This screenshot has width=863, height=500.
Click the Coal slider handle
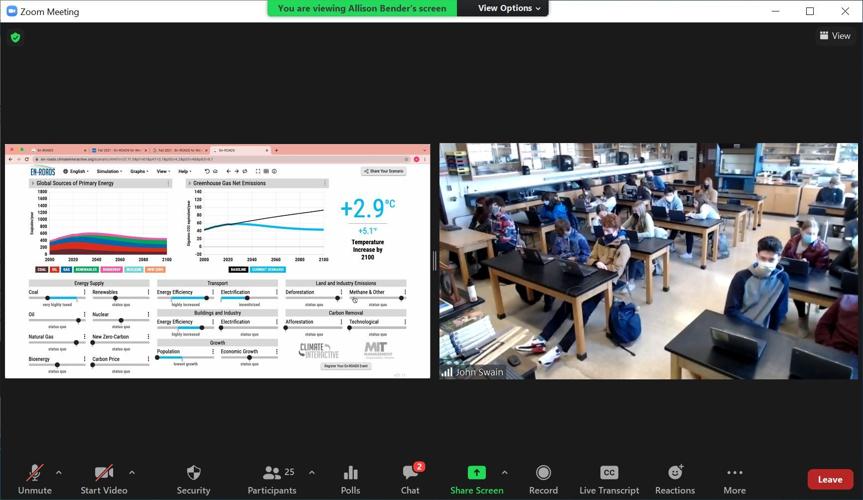coord(47,298)
